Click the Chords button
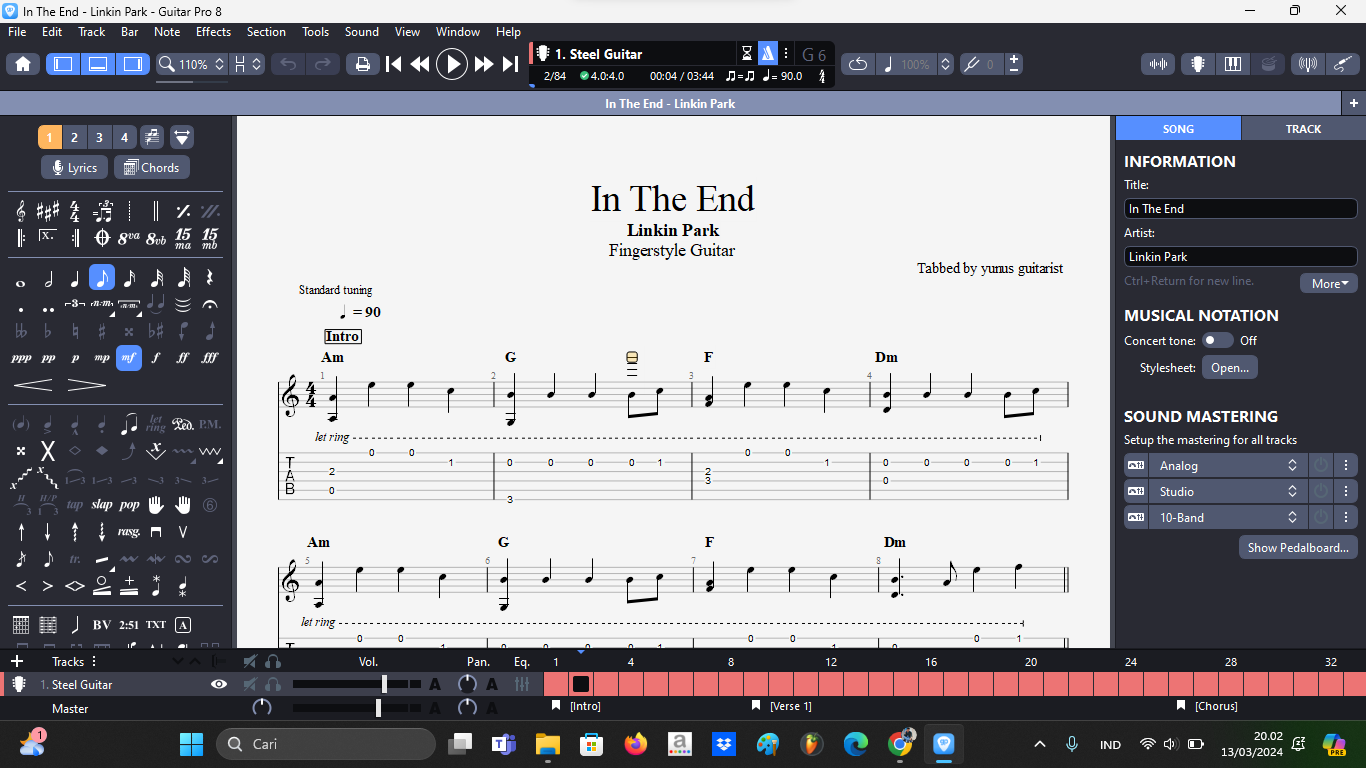Screen dimensions: 1366x768 click(151, 168)
